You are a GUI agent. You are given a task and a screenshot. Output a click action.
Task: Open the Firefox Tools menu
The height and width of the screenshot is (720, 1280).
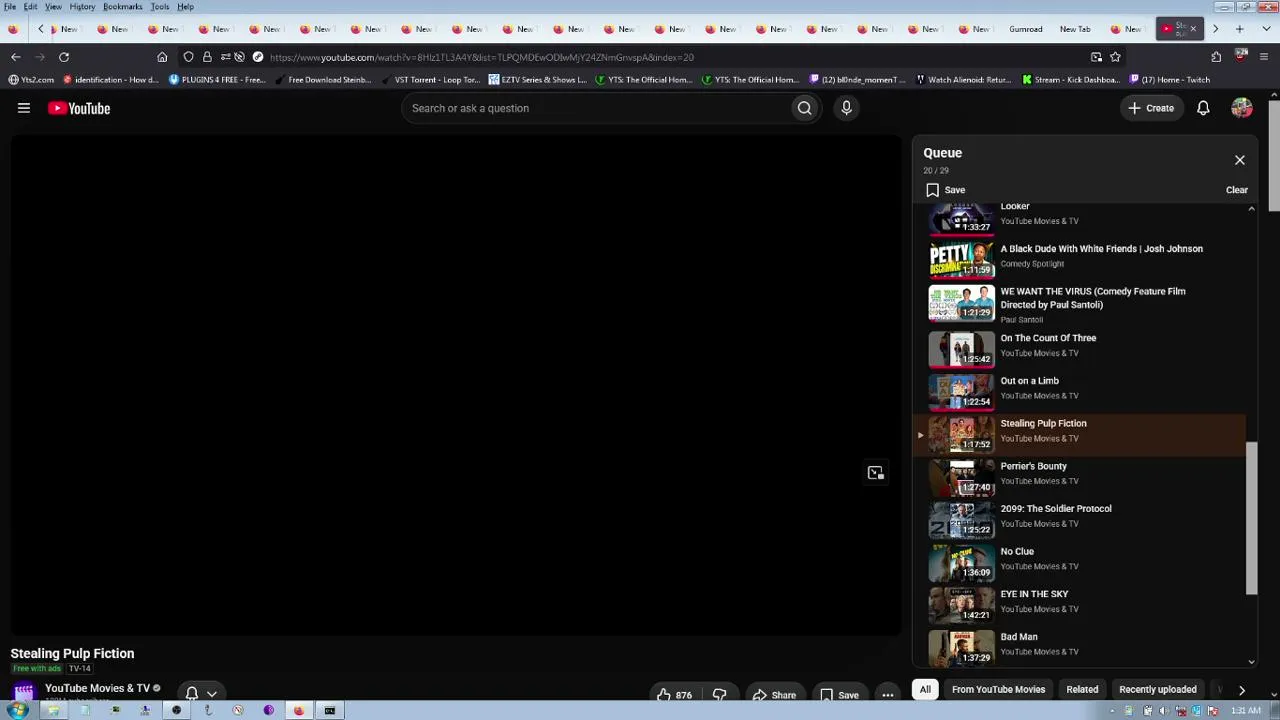click(160, 7)
